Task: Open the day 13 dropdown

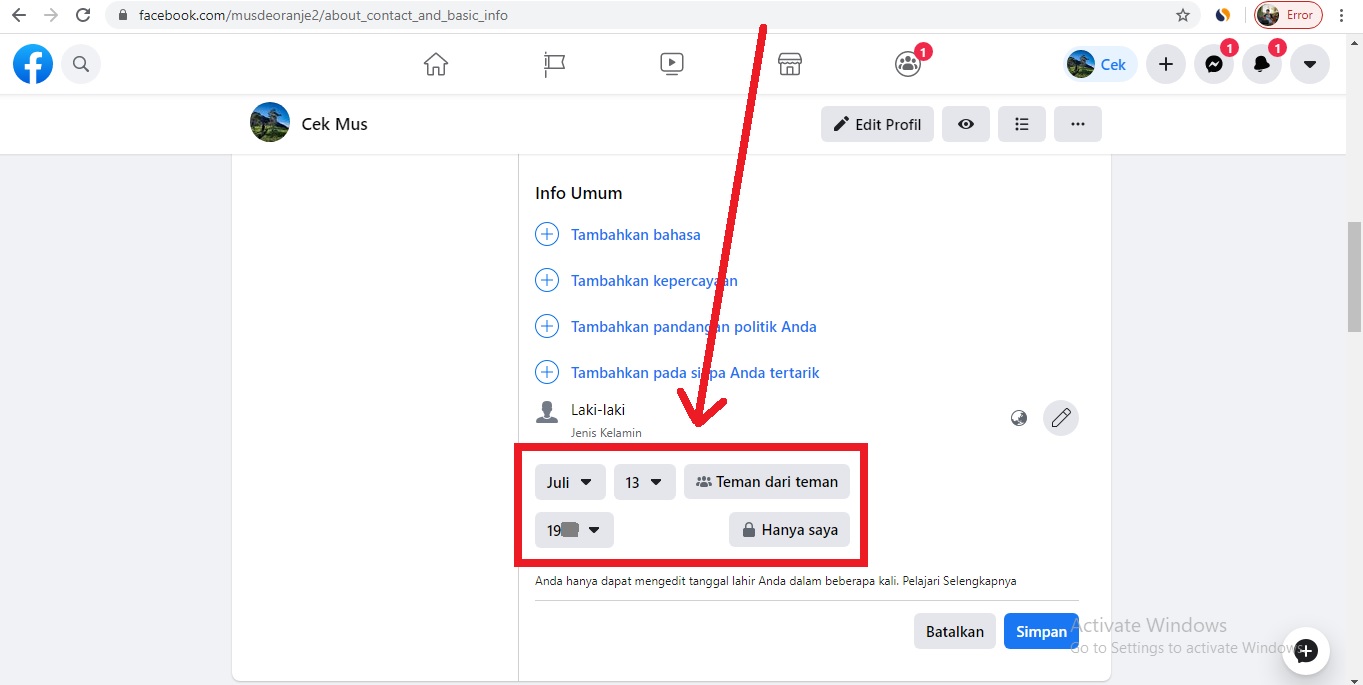Action: (x=644, y=481)
